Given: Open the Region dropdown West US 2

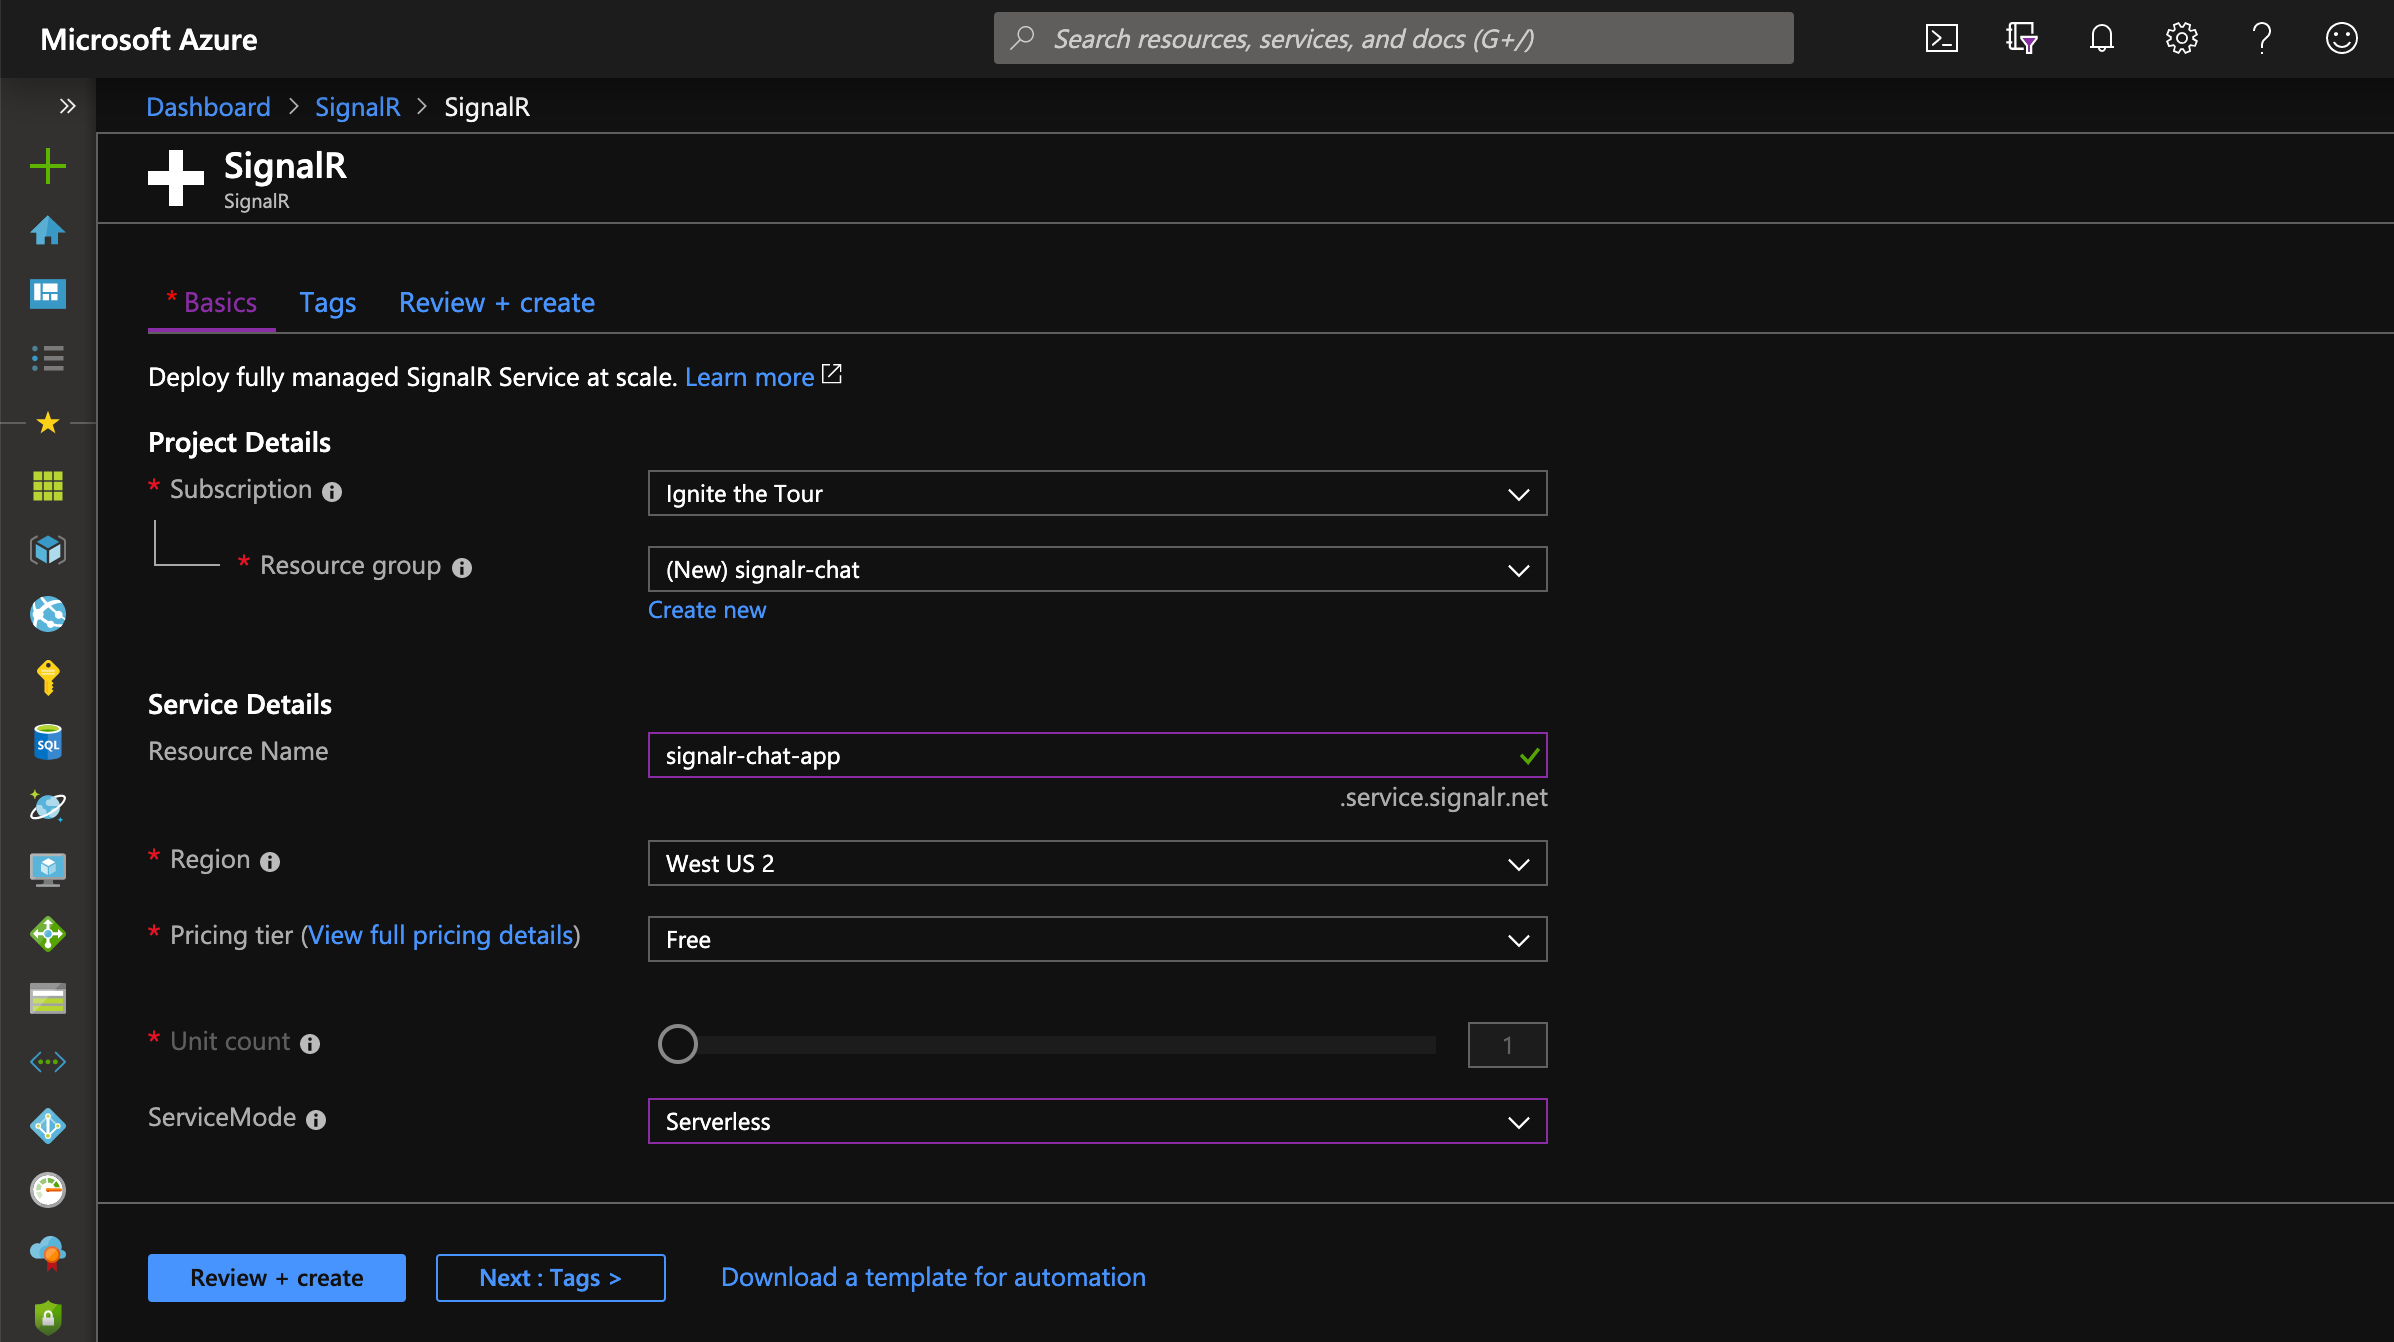Looking at the screenshot, I should [x=1098, y=864].
